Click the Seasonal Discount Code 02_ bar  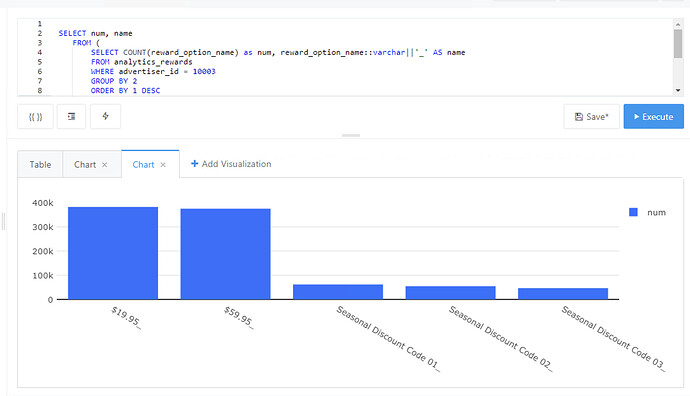coord(451,293)
